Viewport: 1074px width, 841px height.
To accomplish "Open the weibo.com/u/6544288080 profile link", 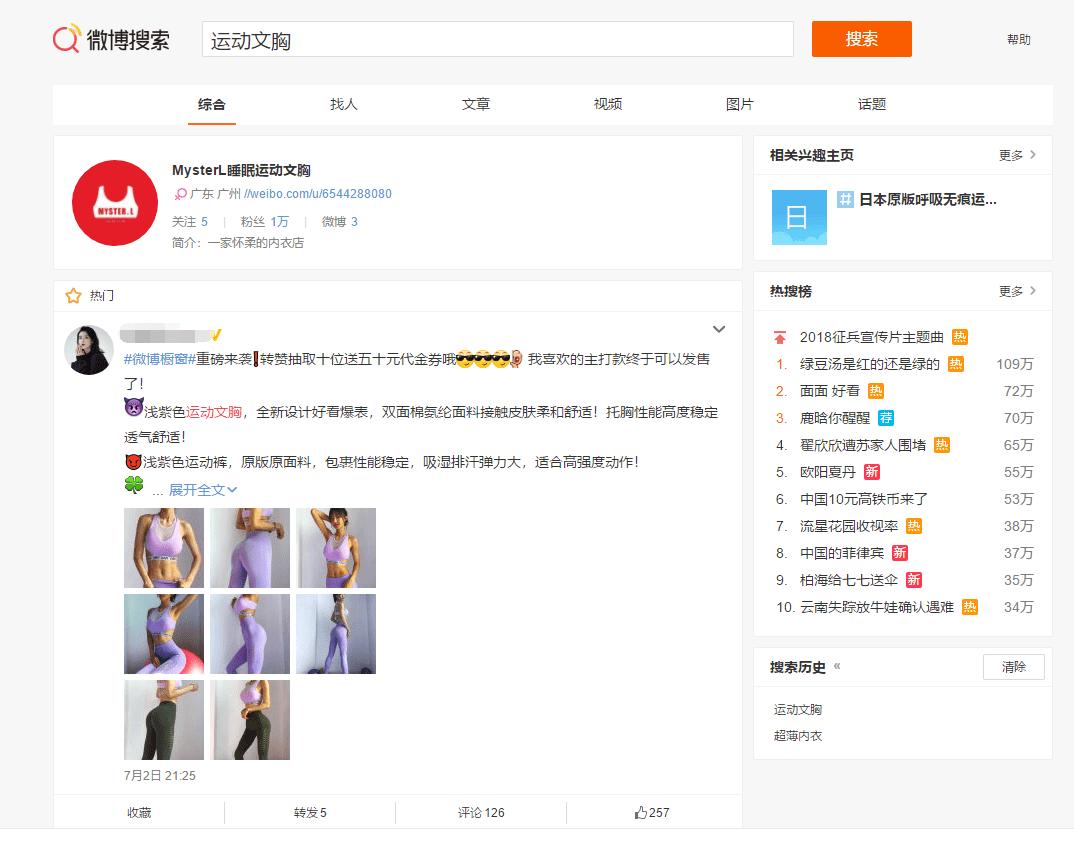I will tap(320, 195).
